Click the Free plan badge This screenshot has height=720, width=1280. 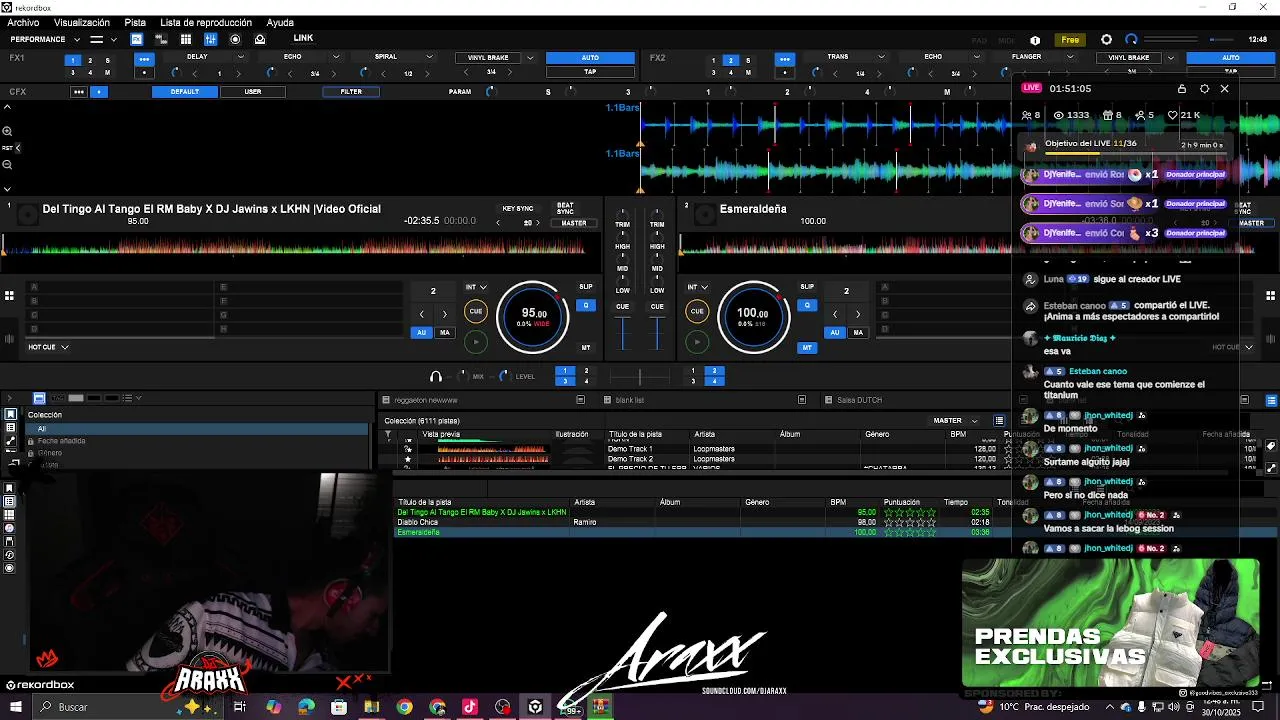pos(1070,40)
